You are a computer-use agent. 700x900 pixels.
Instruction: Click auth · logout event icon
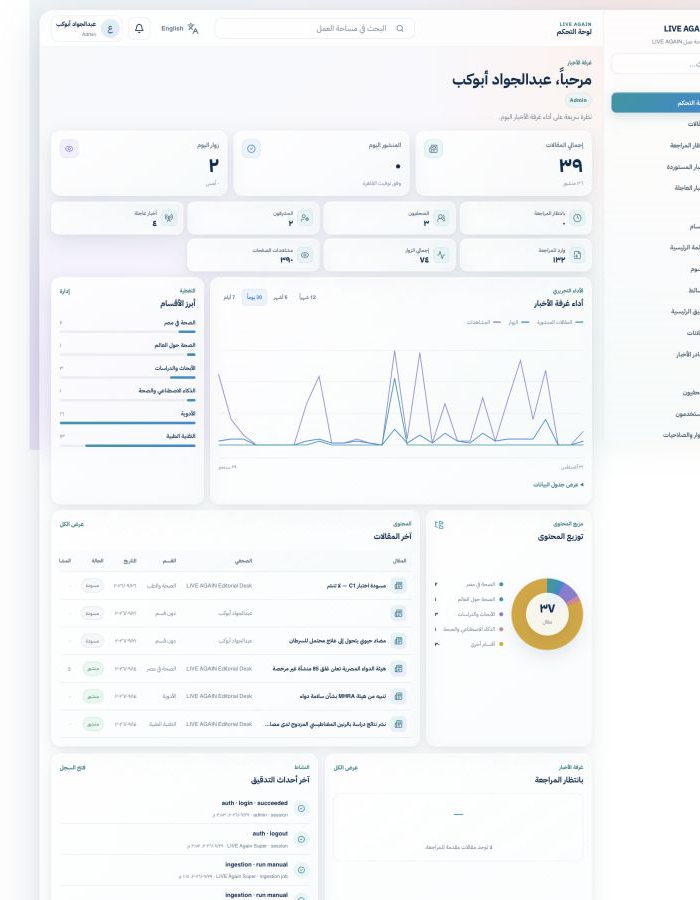pos(301,840)
